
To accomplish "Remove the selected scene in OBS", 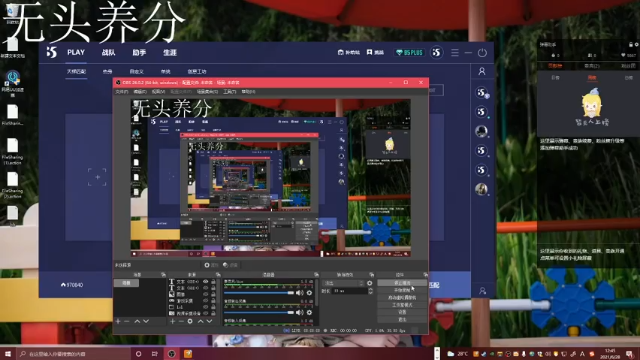I will click(x=127, y=322).
